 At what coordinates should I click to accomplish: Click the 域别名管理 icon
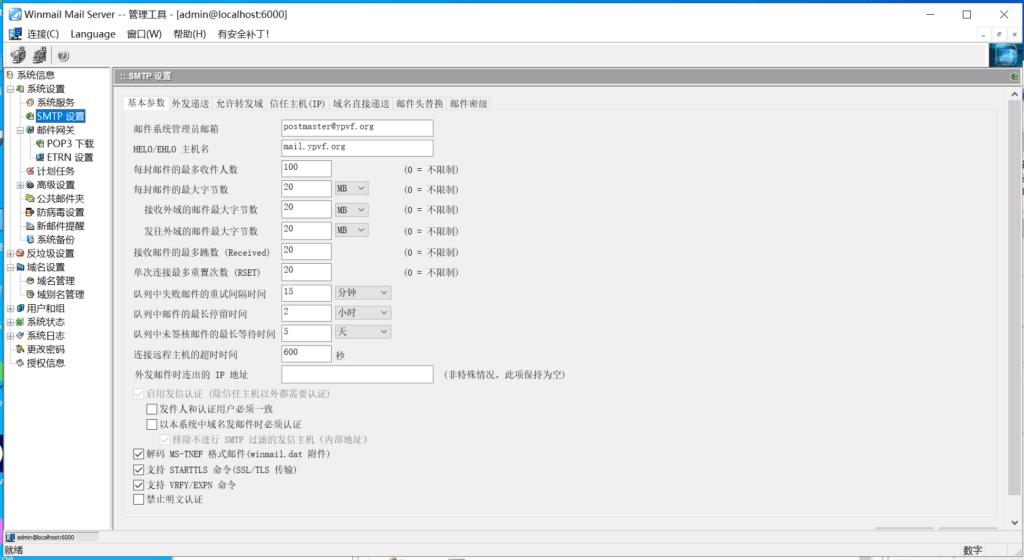click(x=30, y=294)
